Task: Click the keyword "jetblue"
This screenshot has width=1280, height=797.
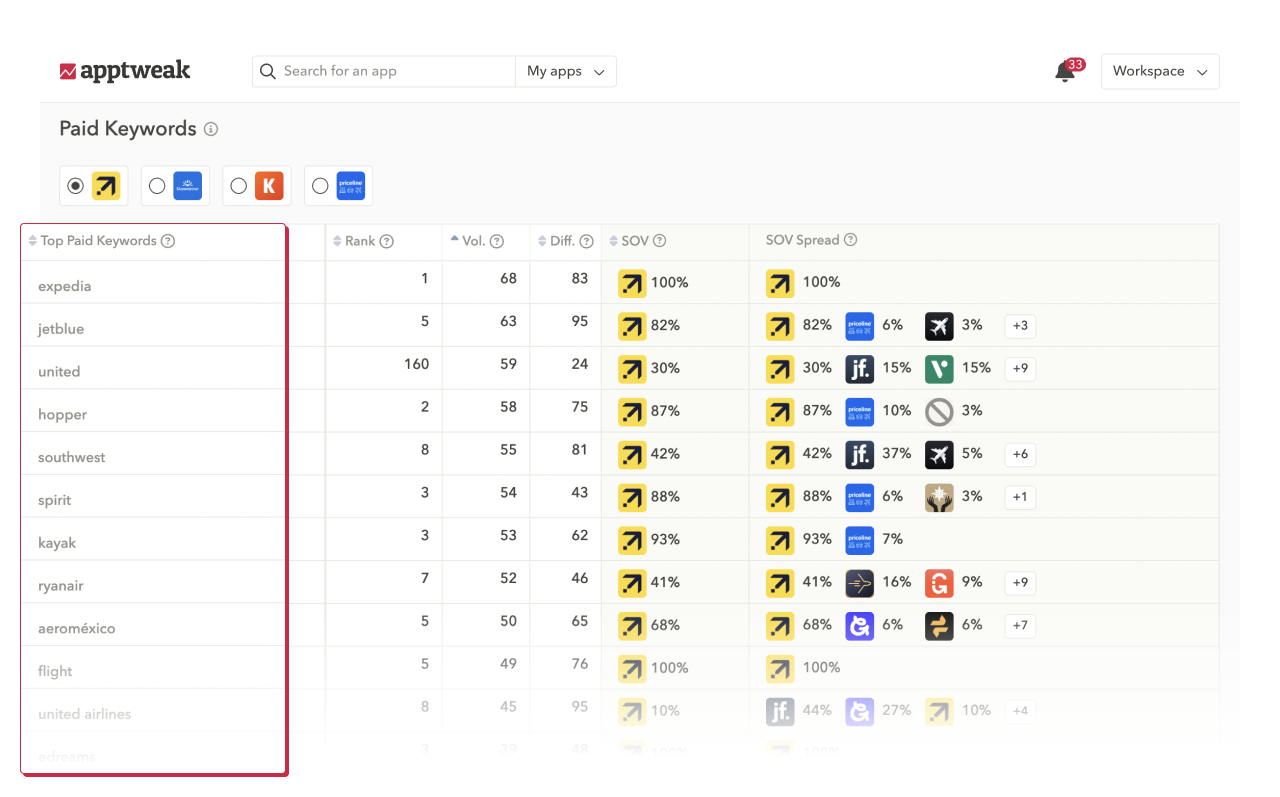Action: [x=61, y=329]
